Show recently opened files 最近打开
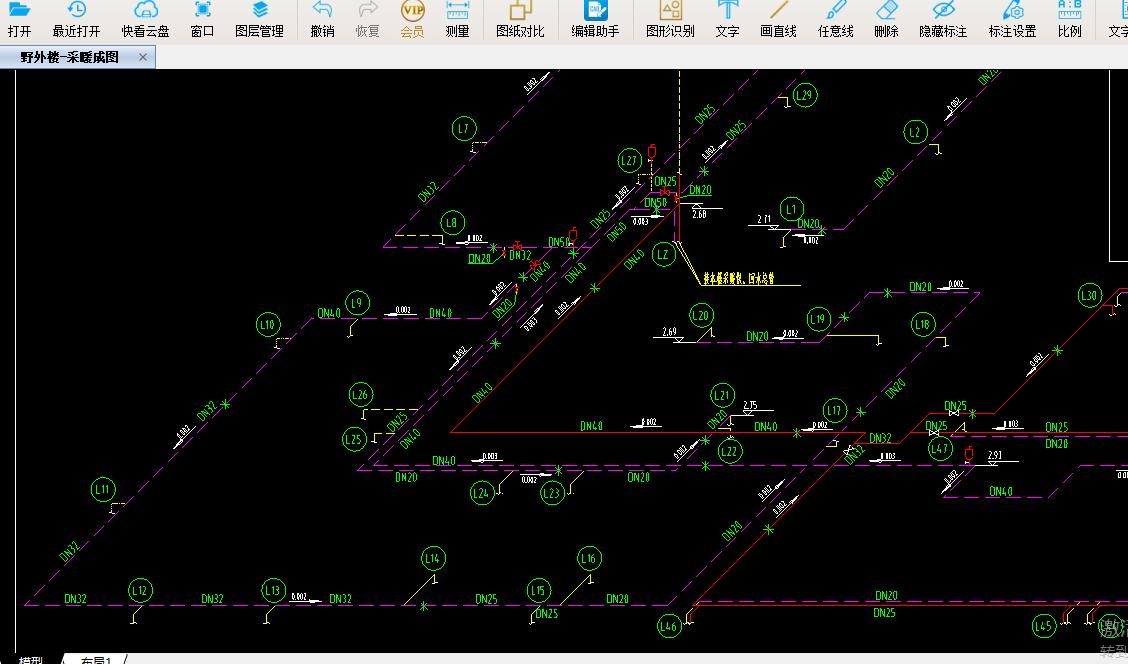The width and height of the screenshot is (1128, 664). click(x=76, y=20)
